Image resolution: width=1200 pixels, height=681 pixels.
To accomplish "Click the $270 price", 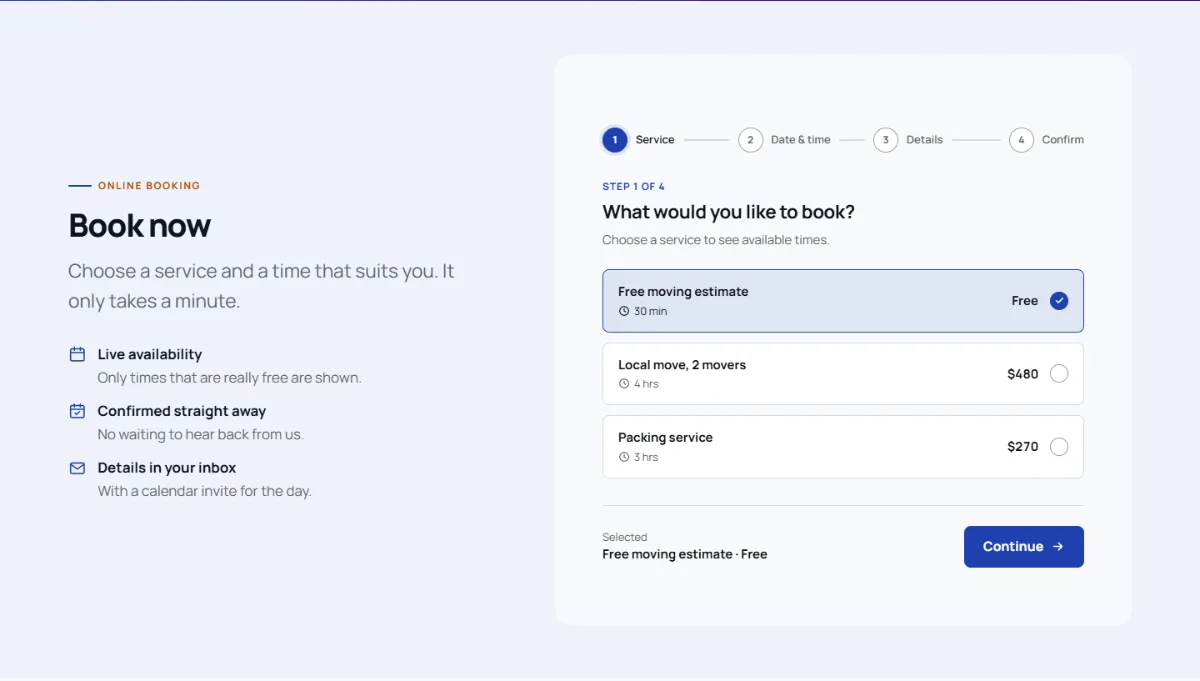I will tap(1023, 447).
